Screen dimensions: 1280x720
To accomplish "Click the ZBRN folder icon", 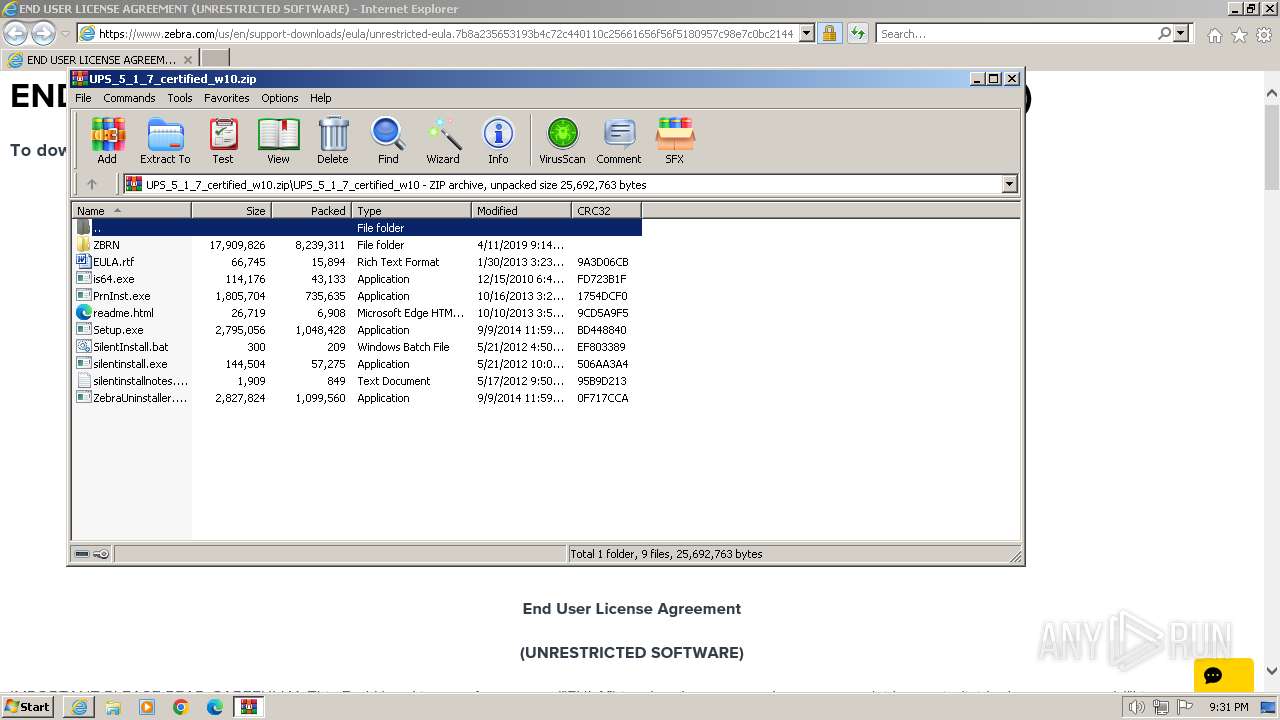I will (x=84, y=245).
